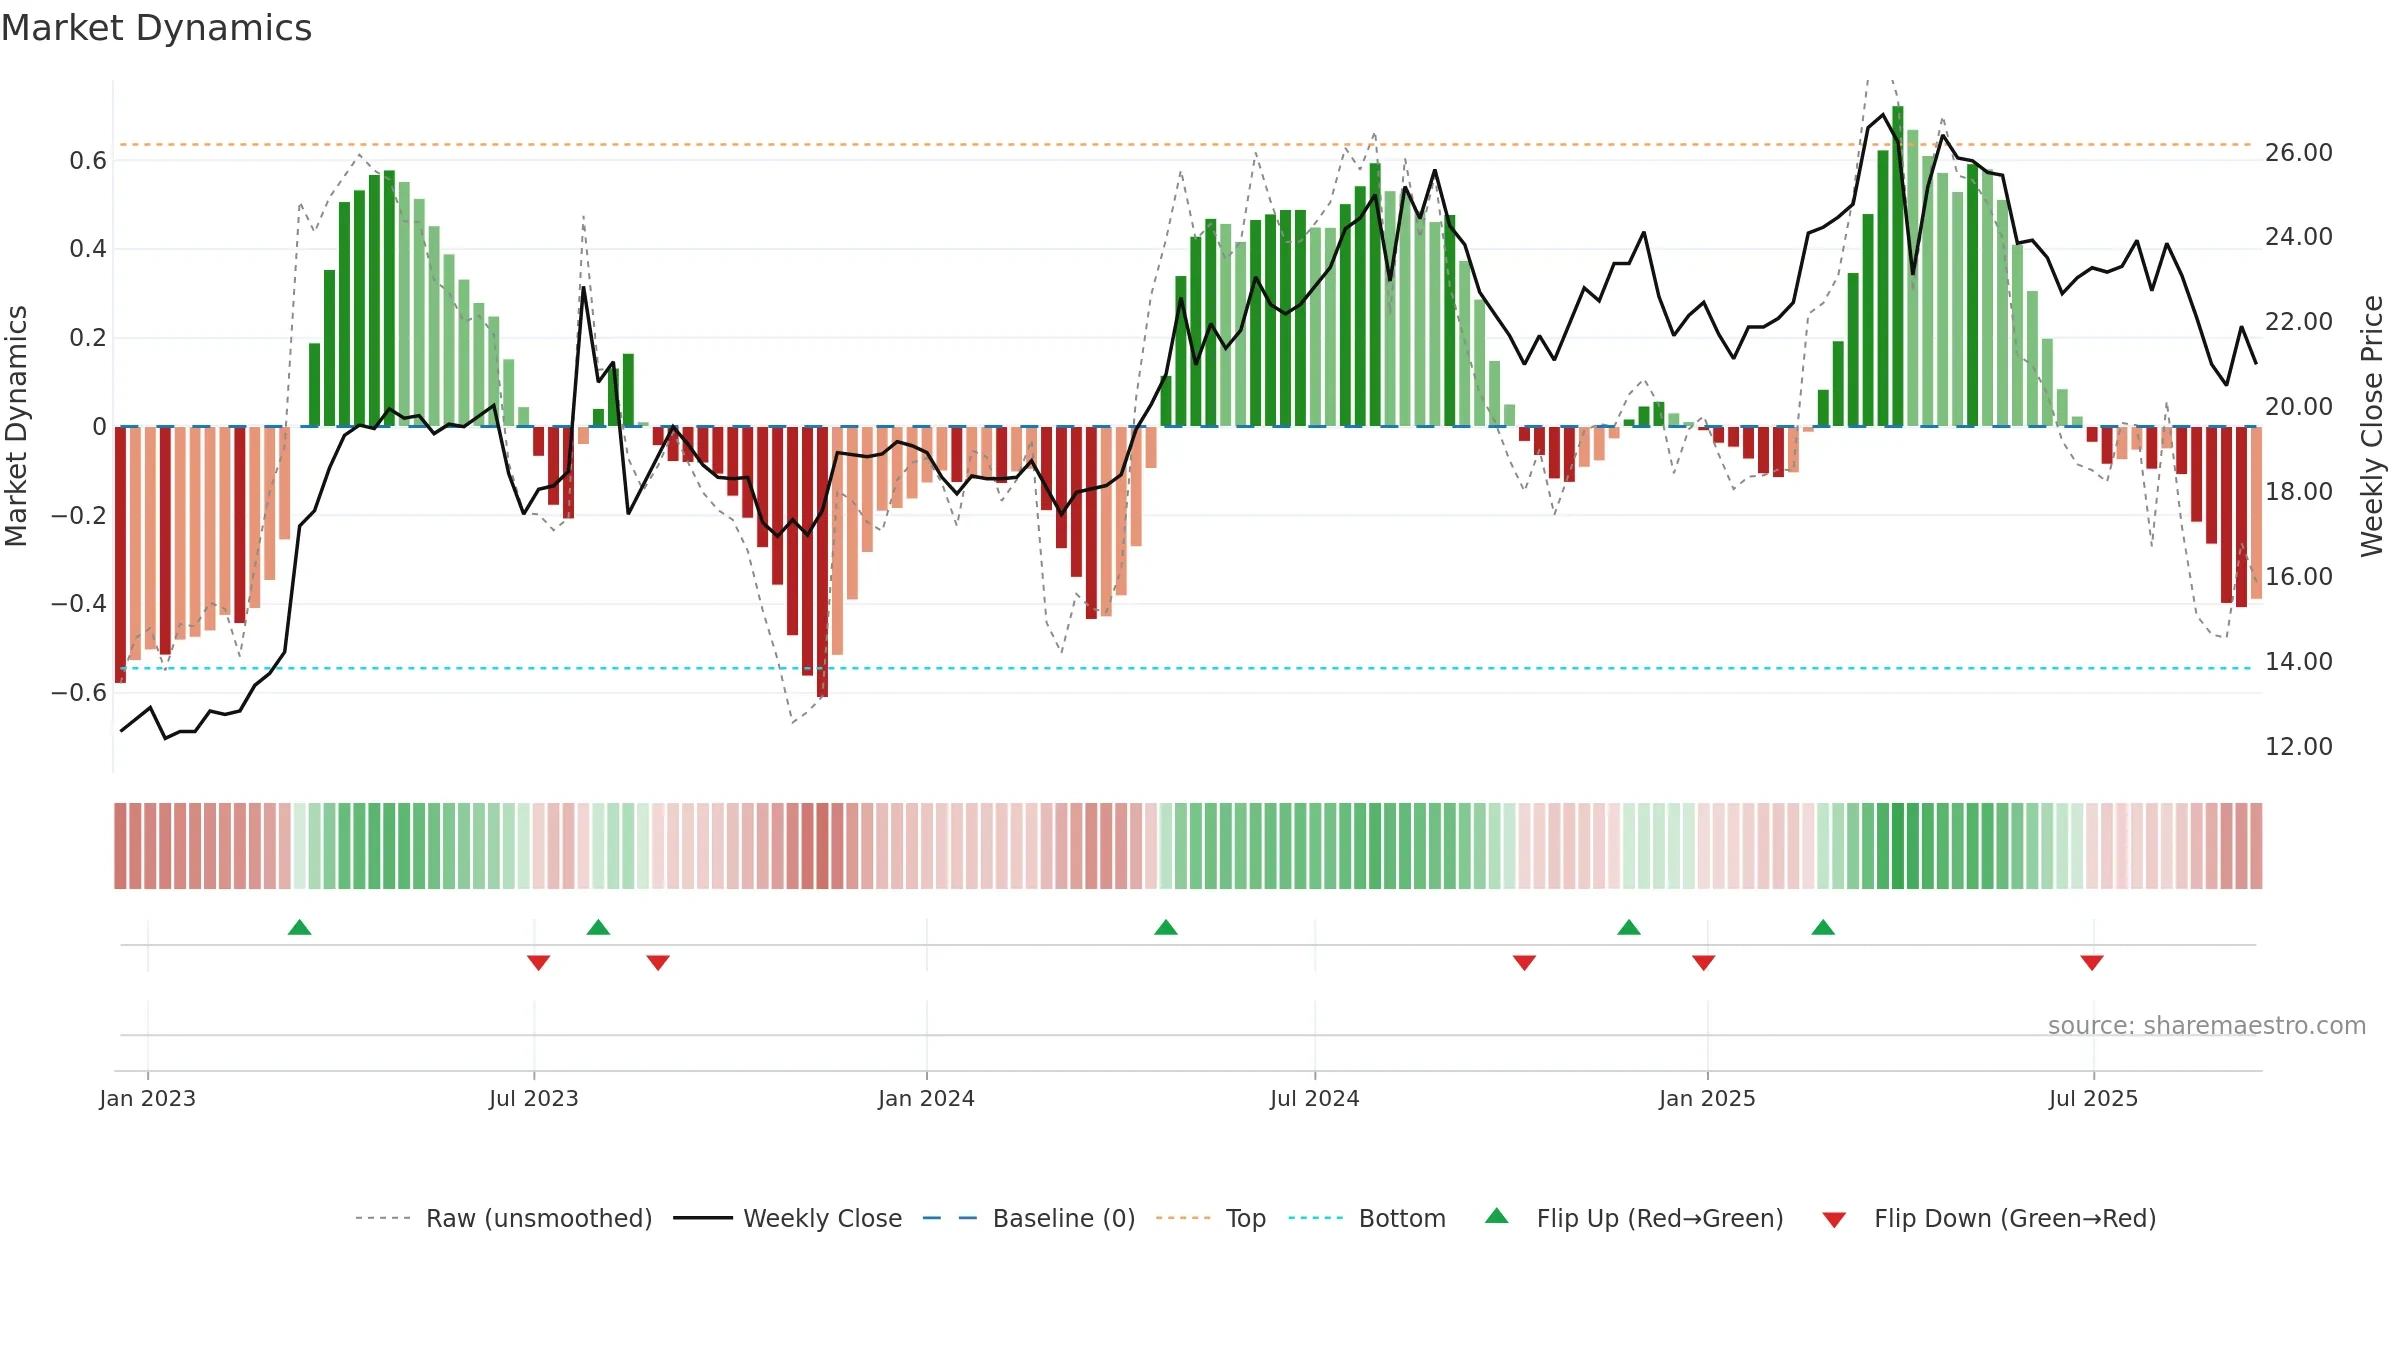Toggle the Bottom legend entry

tap(1367, 1218)
